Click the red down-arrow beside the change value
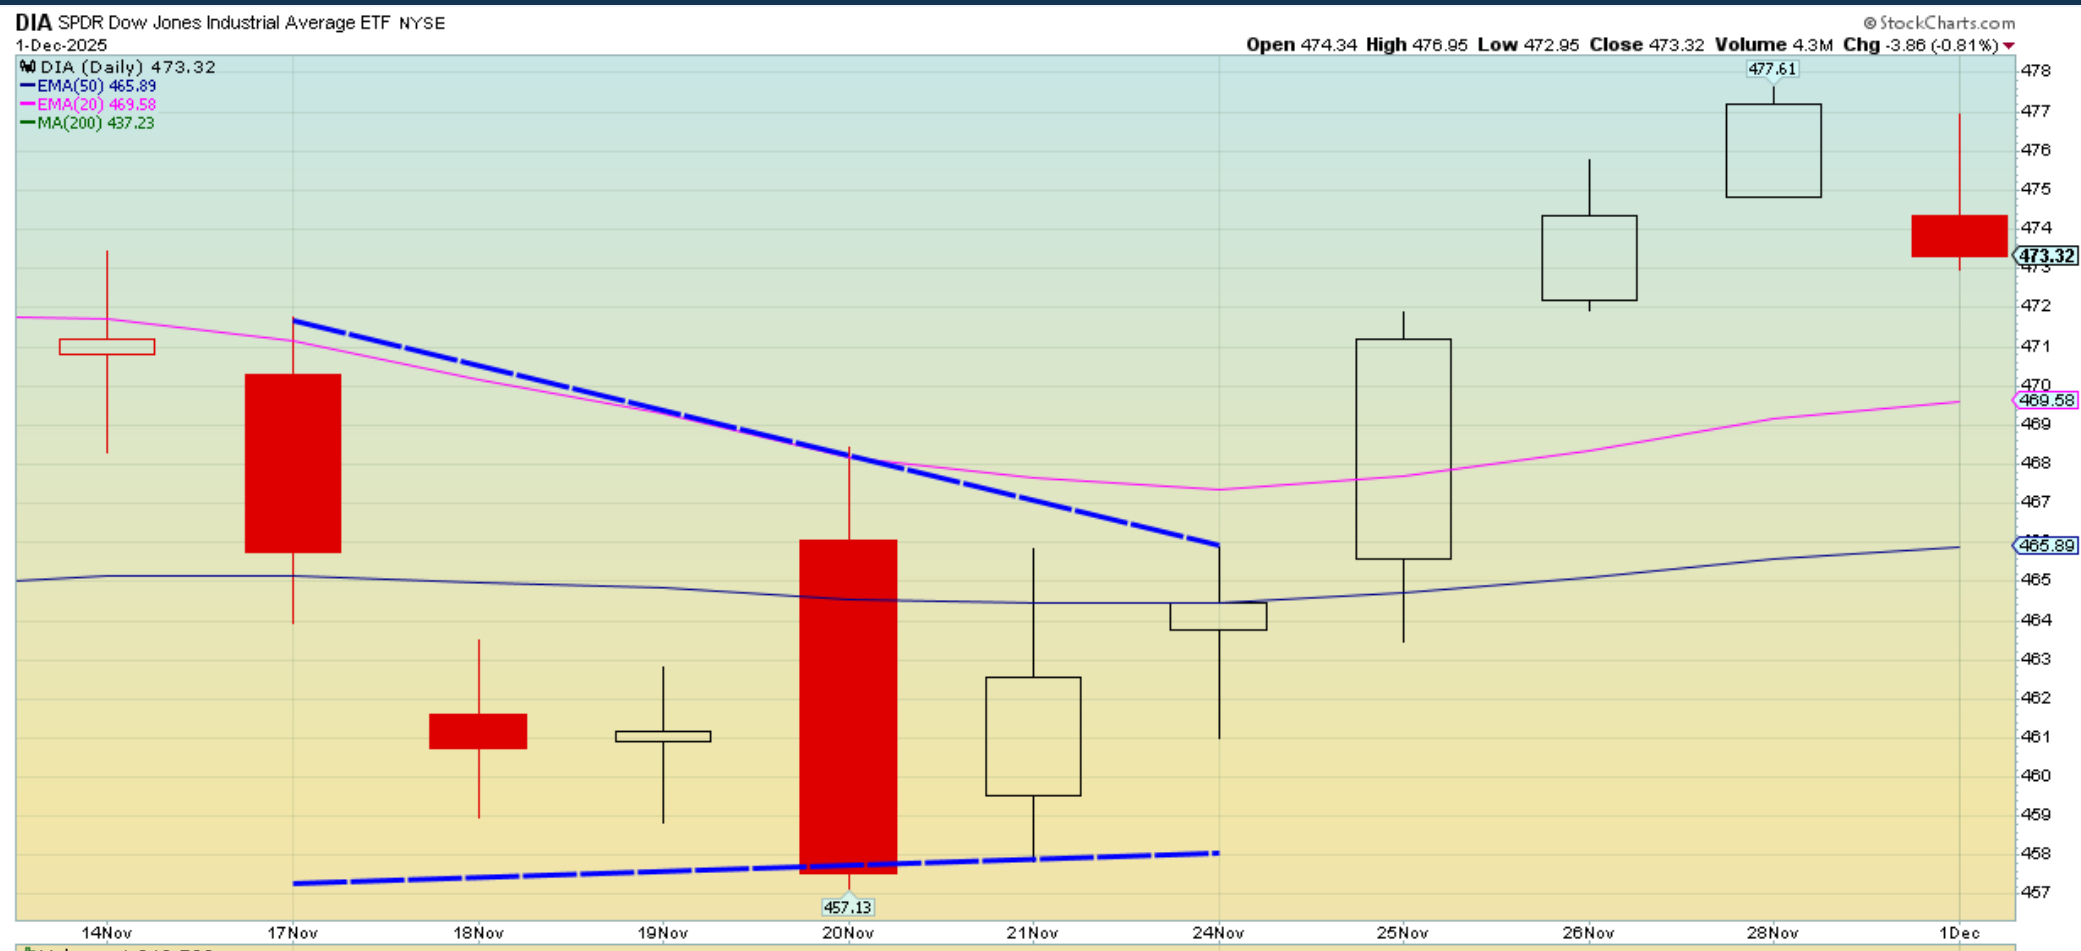 point(2008,46)
